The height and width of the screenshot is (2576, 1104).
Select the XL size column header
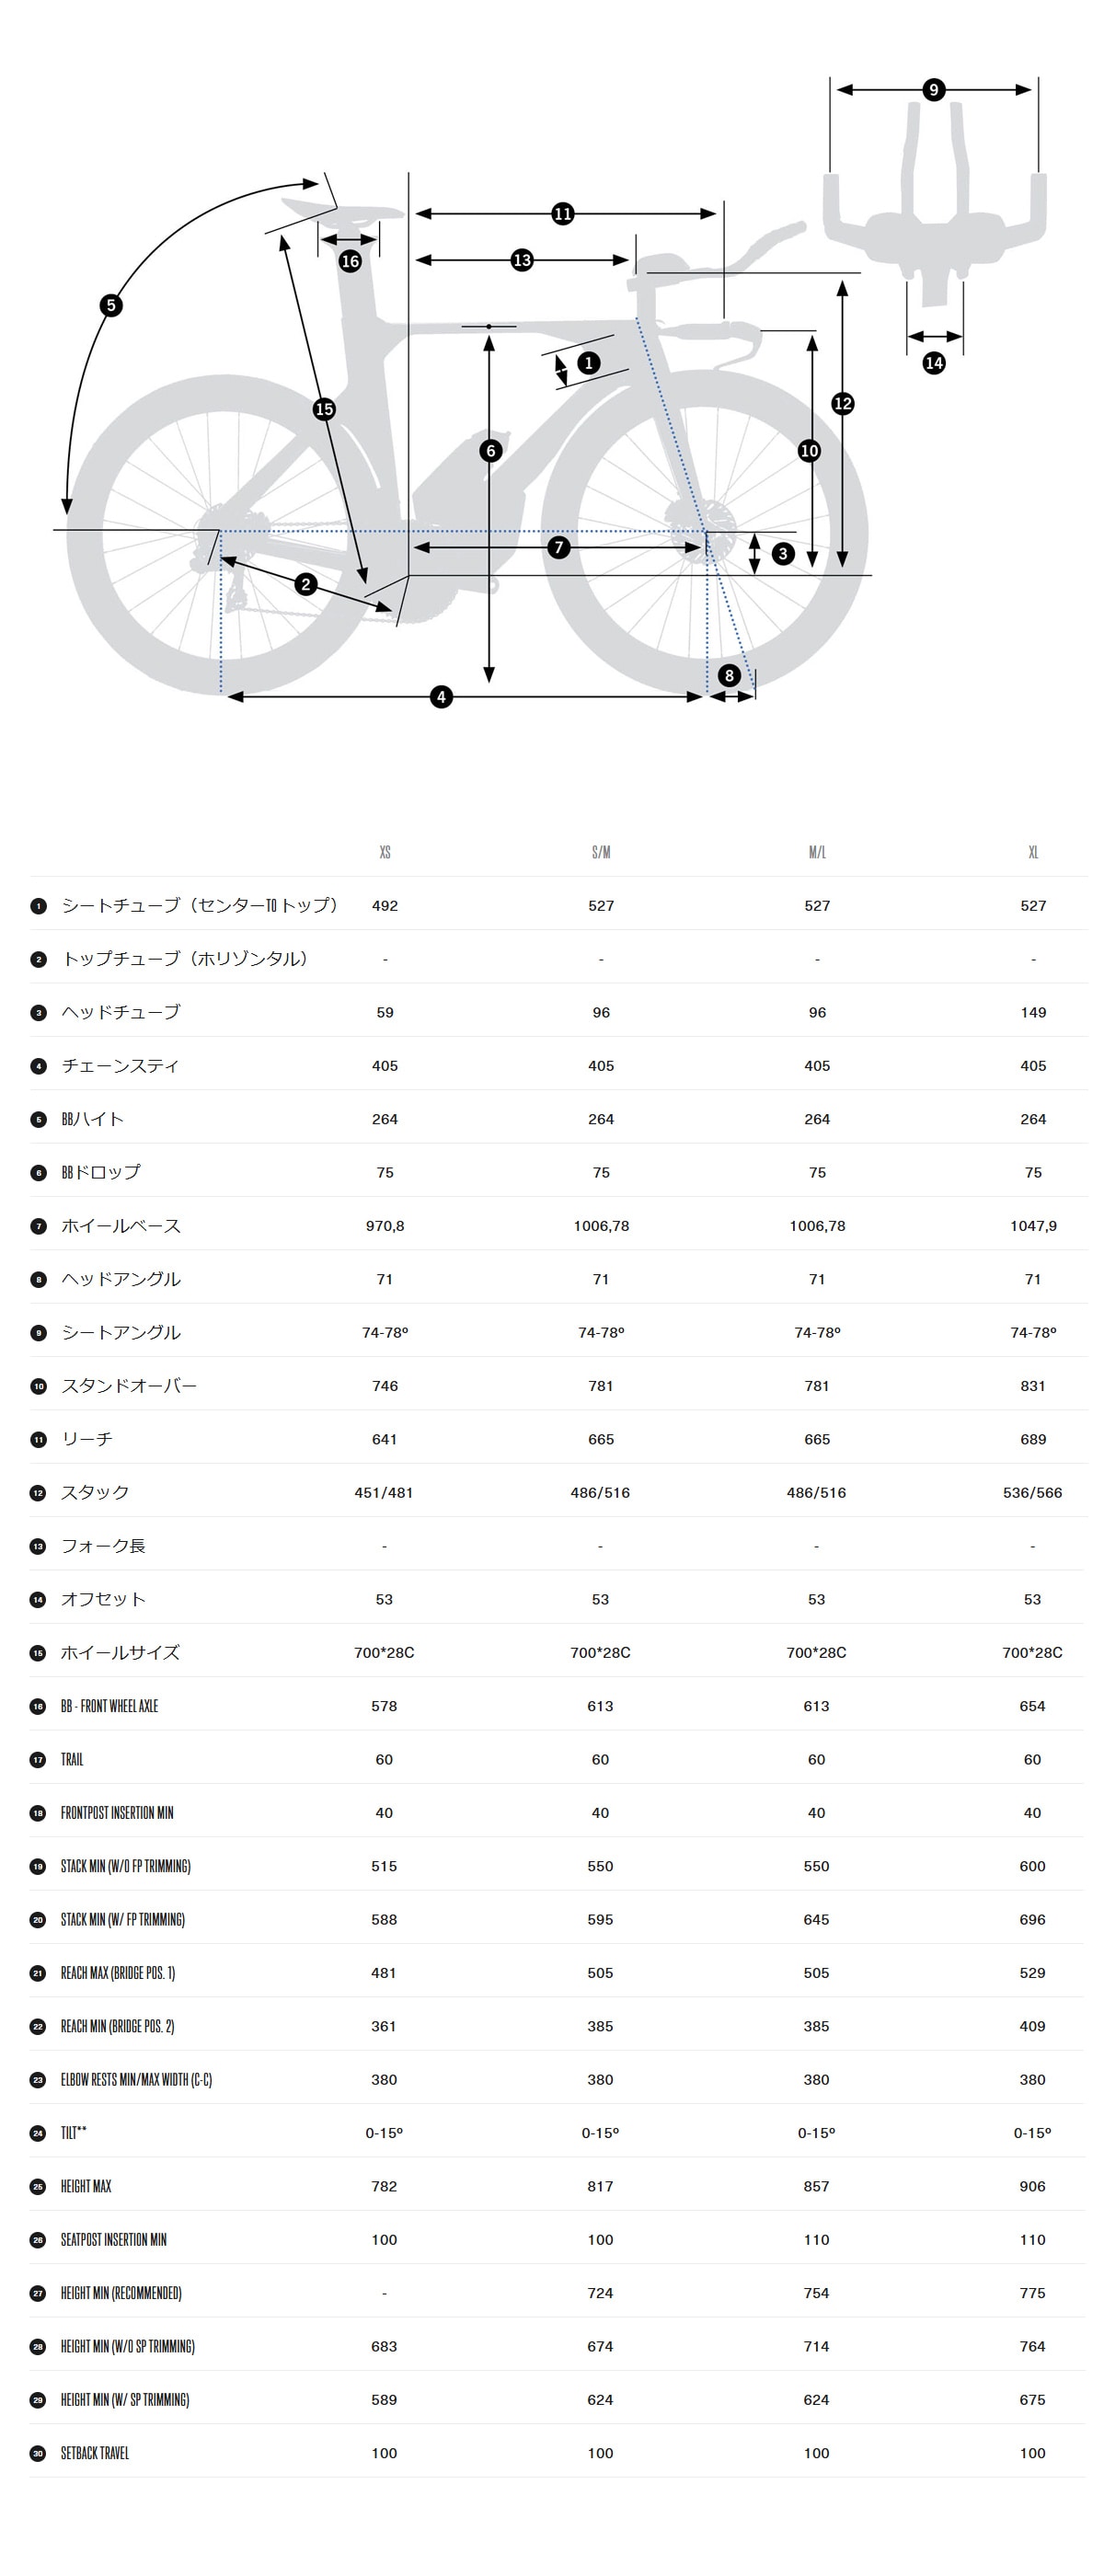[x=1033, y=852]
